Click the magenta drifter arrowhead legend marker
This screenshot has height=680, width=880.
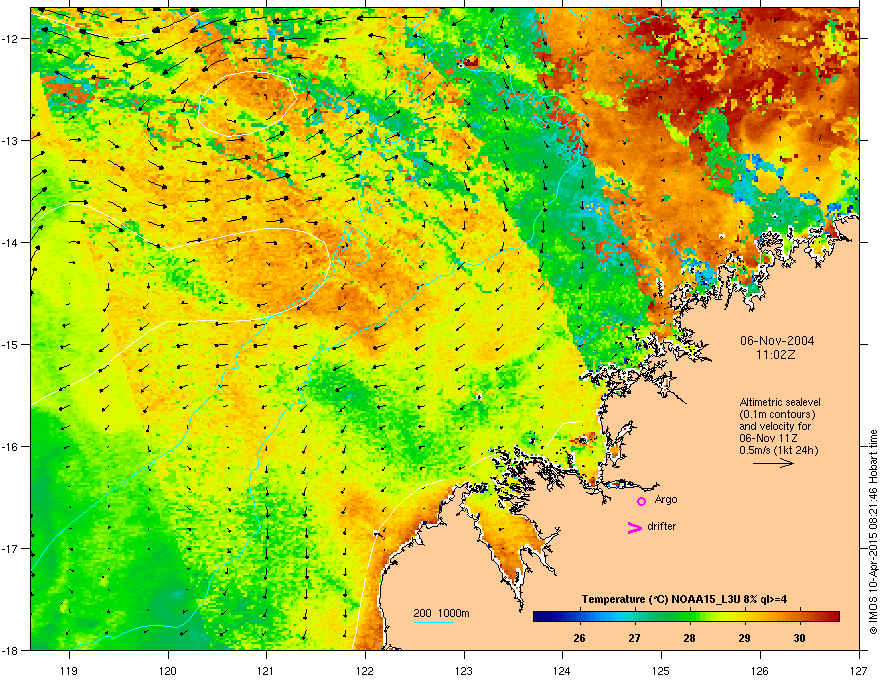pyautogui.click(x=634, y=527)
